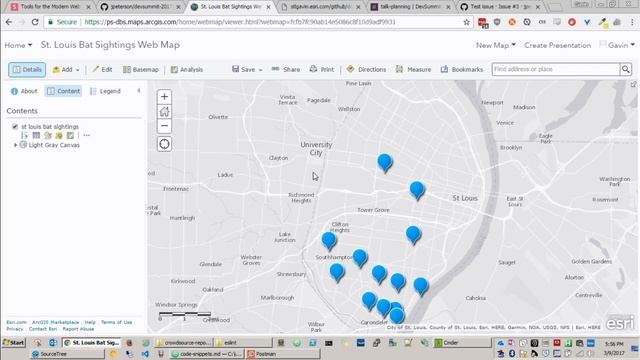Collapse the side panel with arrow
This screenshot has height=360, width=640.
[139, 91]
